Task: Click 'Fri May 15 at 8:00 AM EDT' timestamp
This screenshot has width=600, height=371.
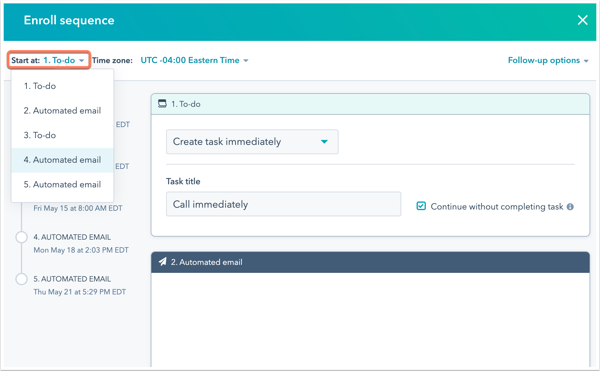Action: click(x=78, y=208)
